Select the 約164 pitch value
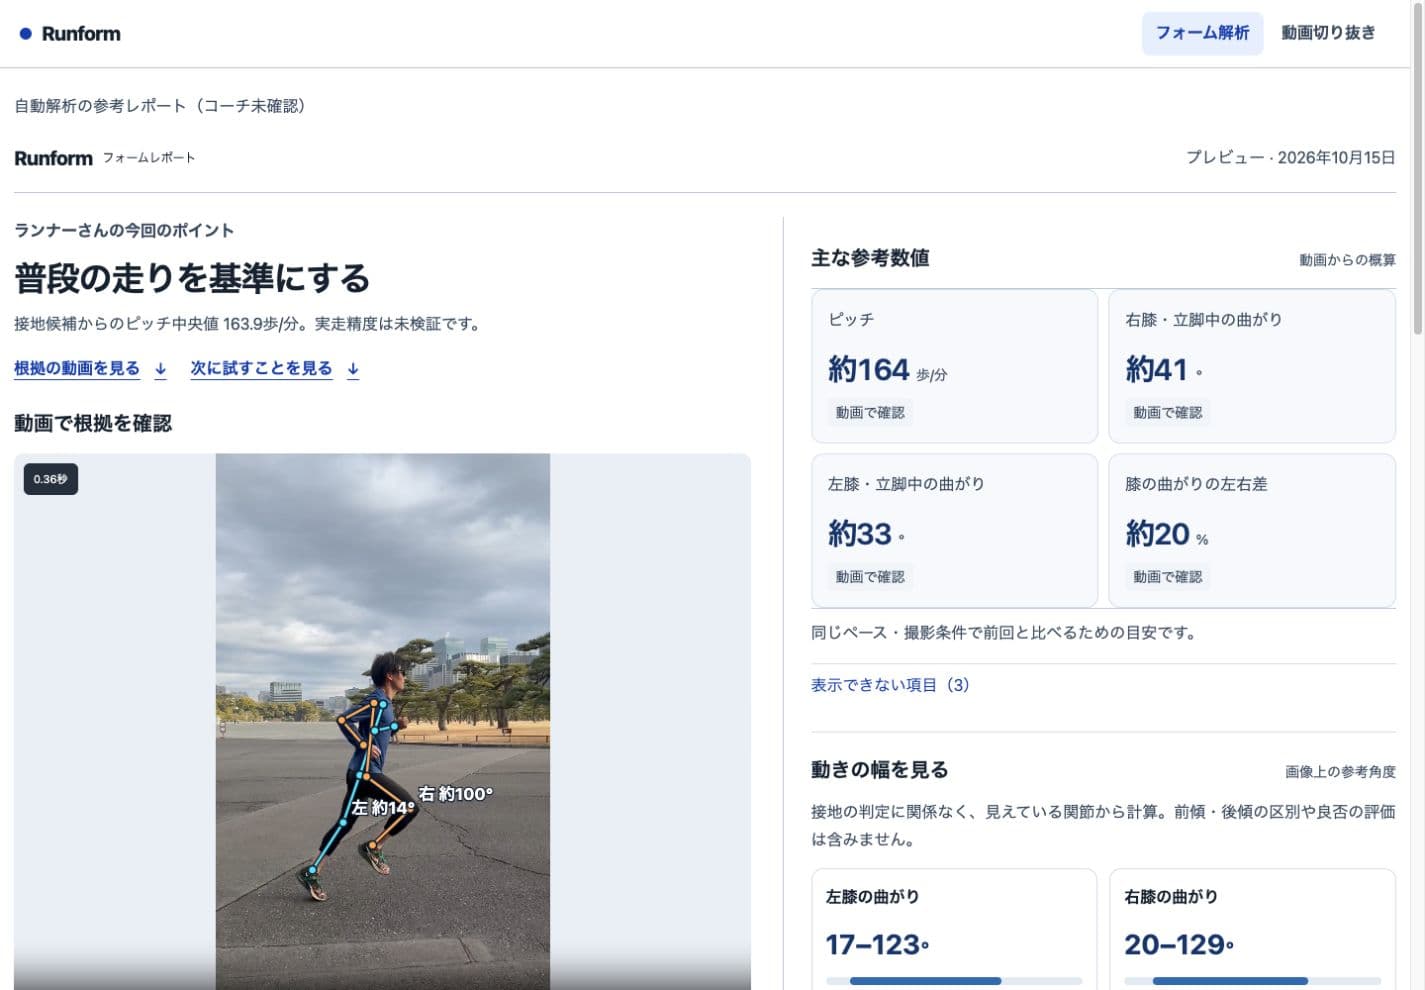The height and width of the screenshot is (990, 1425). point(868,370)
